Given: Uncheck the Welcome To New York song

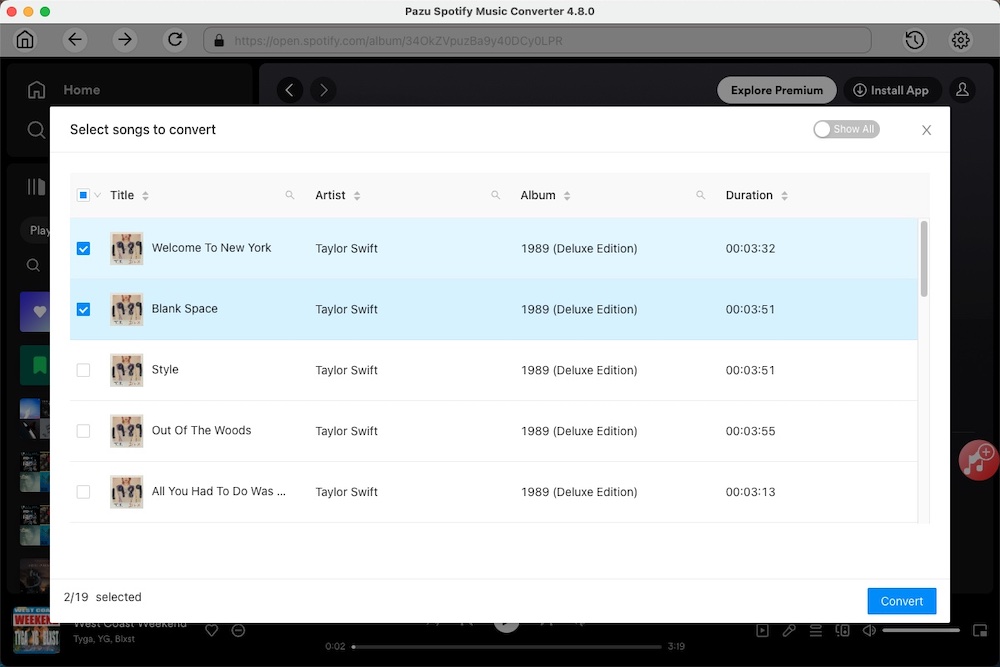Looking at the screenshot, I should coord(83,248).
